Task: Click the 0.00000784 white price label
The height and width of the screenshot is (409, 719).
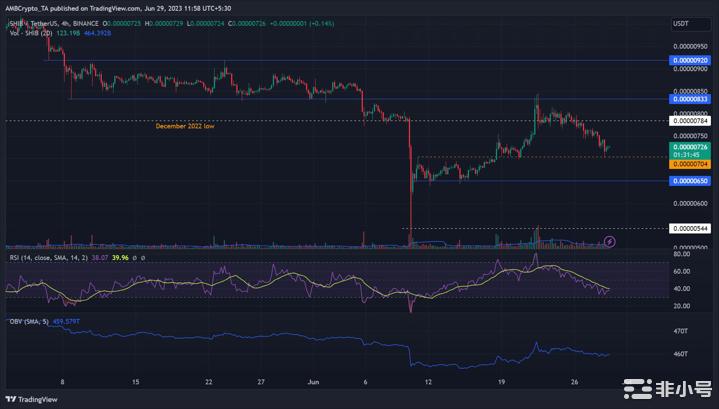Action: tap(690, 121)
